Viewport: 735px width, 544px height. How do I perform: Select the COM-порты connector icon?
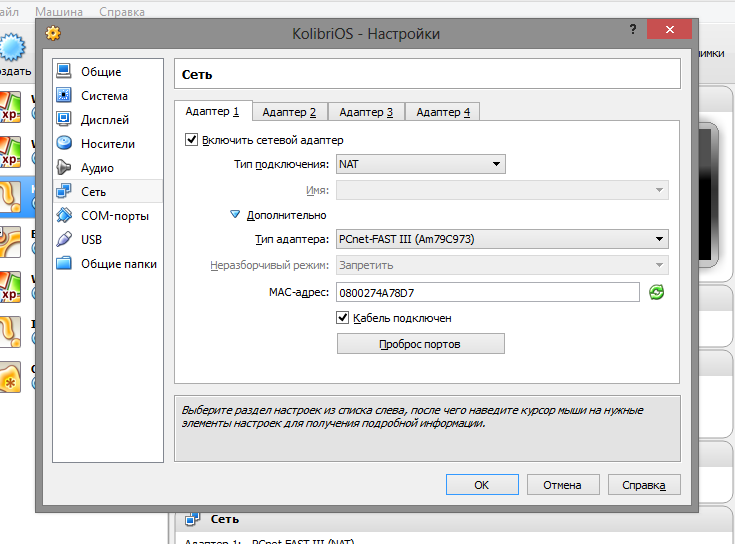point(64,215)
